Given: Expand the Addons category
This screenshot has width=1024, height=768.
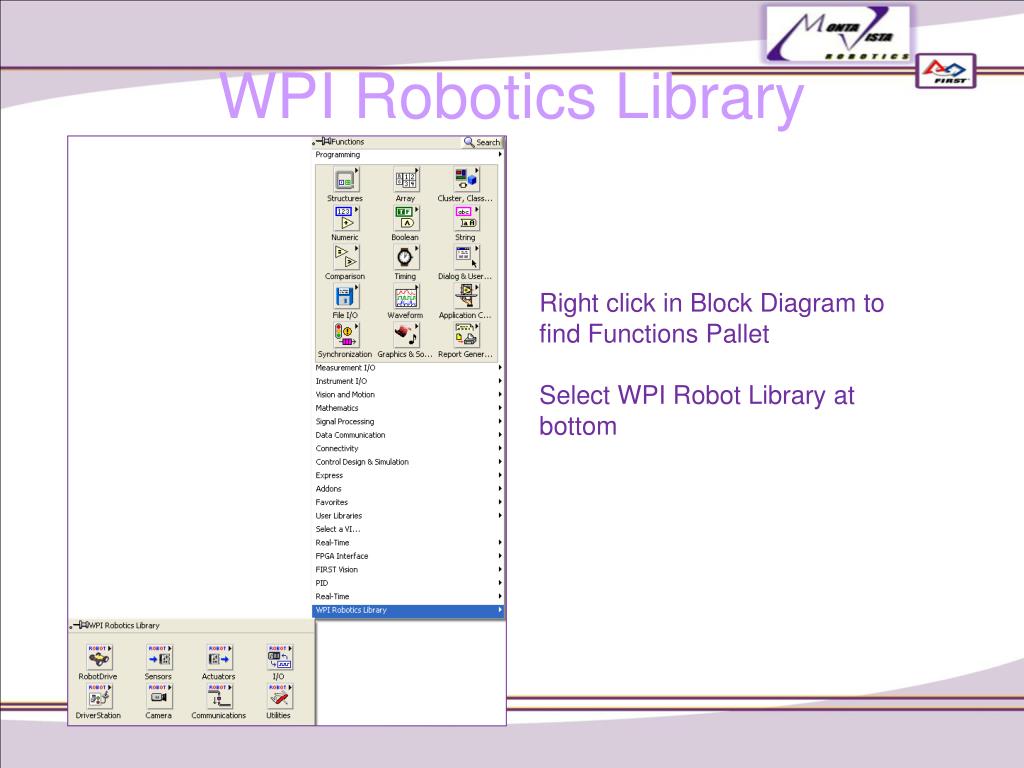Looking at the screenshot, I should coord(409,488).
